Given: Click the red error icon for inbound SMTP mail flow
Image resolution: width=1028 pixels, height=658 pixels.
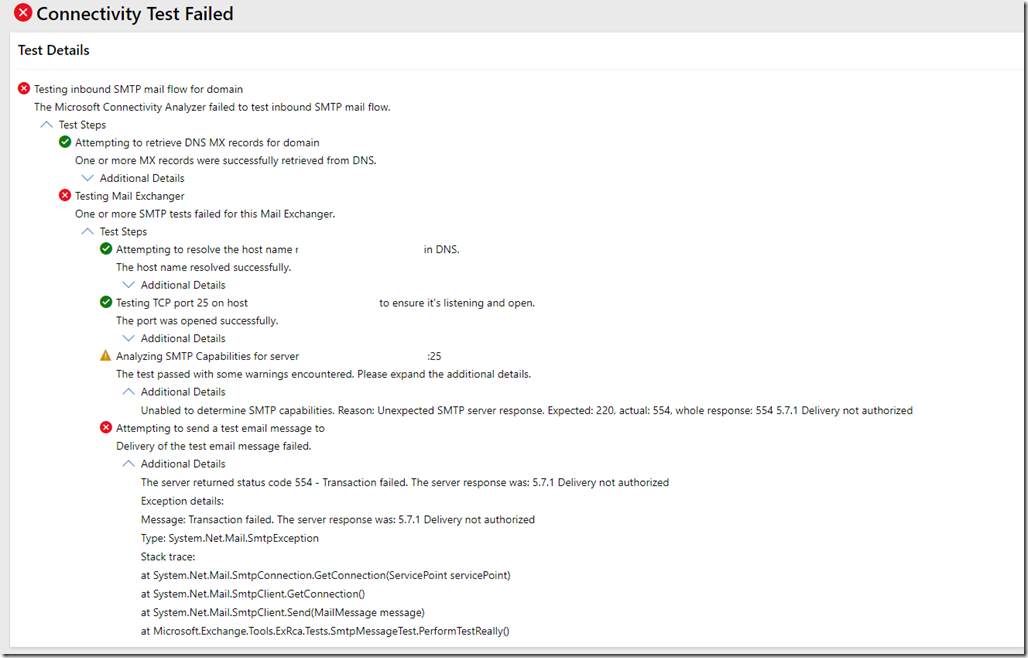Looking at the screenshot, I should tap(25, 89).
